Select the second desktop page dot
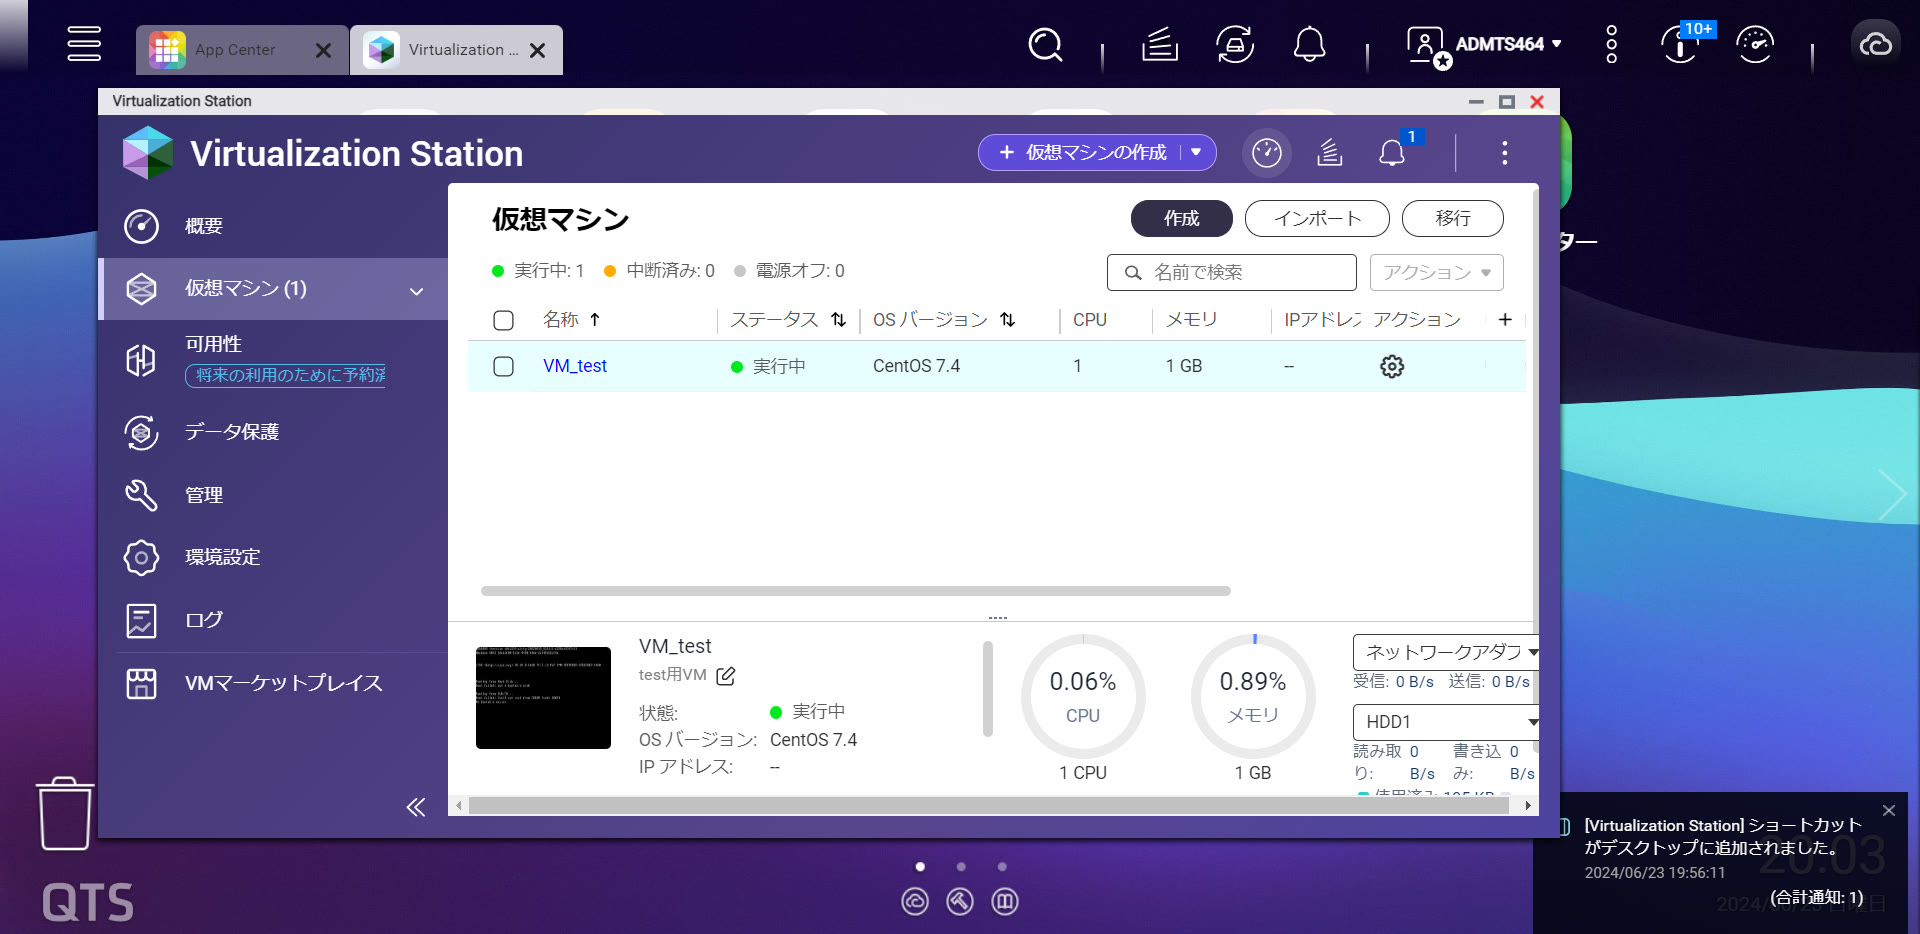Screen dimensions: 1920x934 (961, 867)
